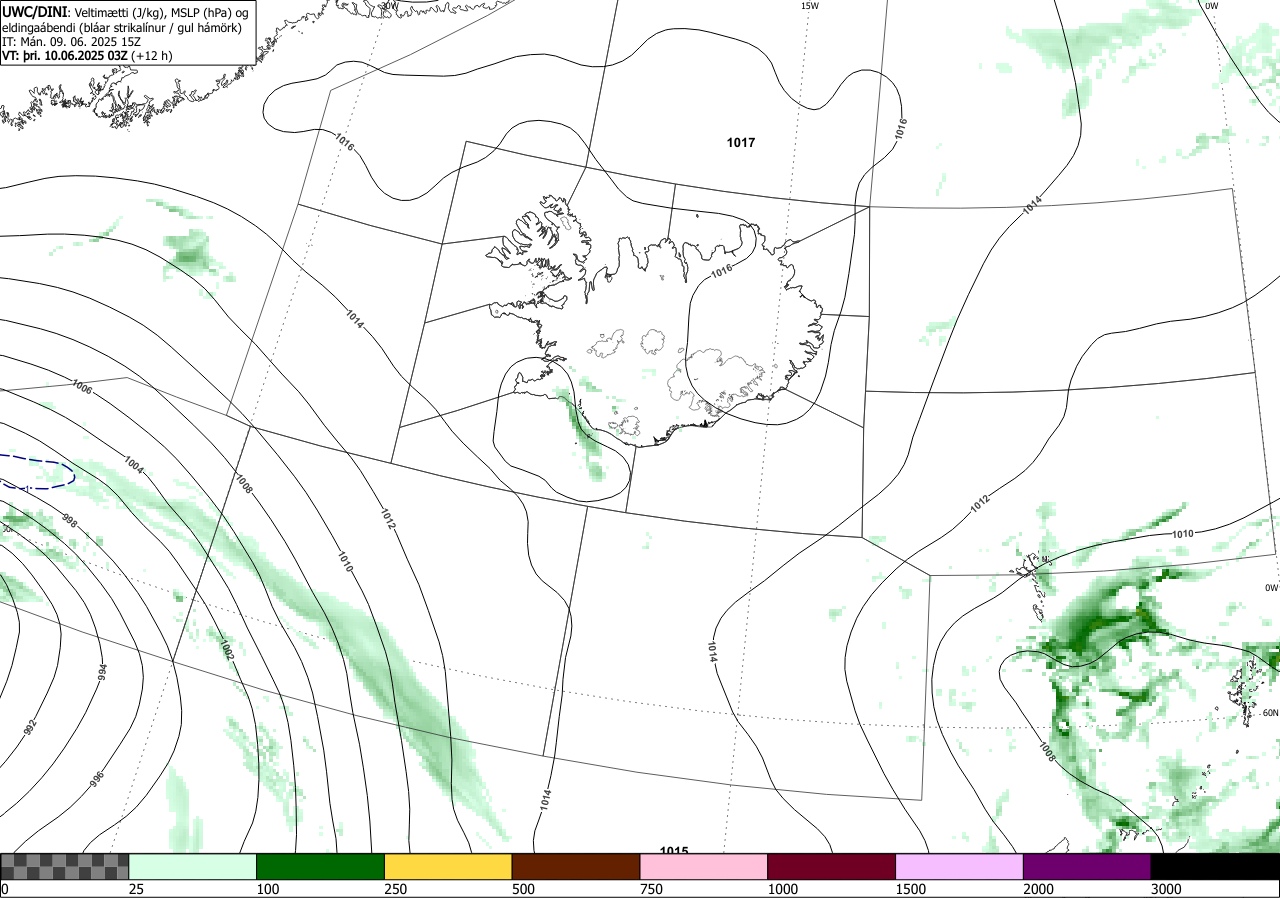This screenshot has height=898, width=1280.
Task: Select the yellow 250–500 legend swatch
Action: 448,866
